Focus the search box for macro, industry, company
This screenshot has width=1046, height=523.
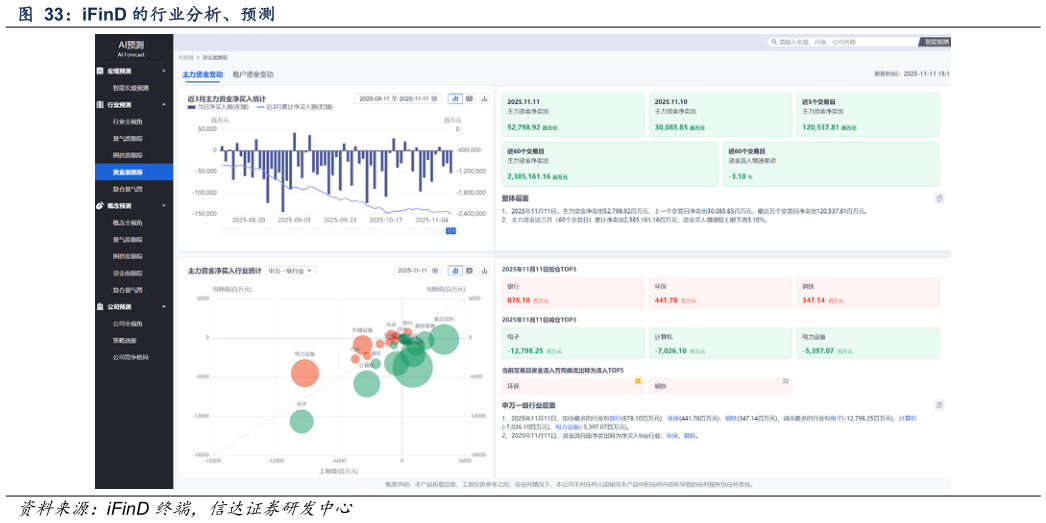click(x=842, y=42)
